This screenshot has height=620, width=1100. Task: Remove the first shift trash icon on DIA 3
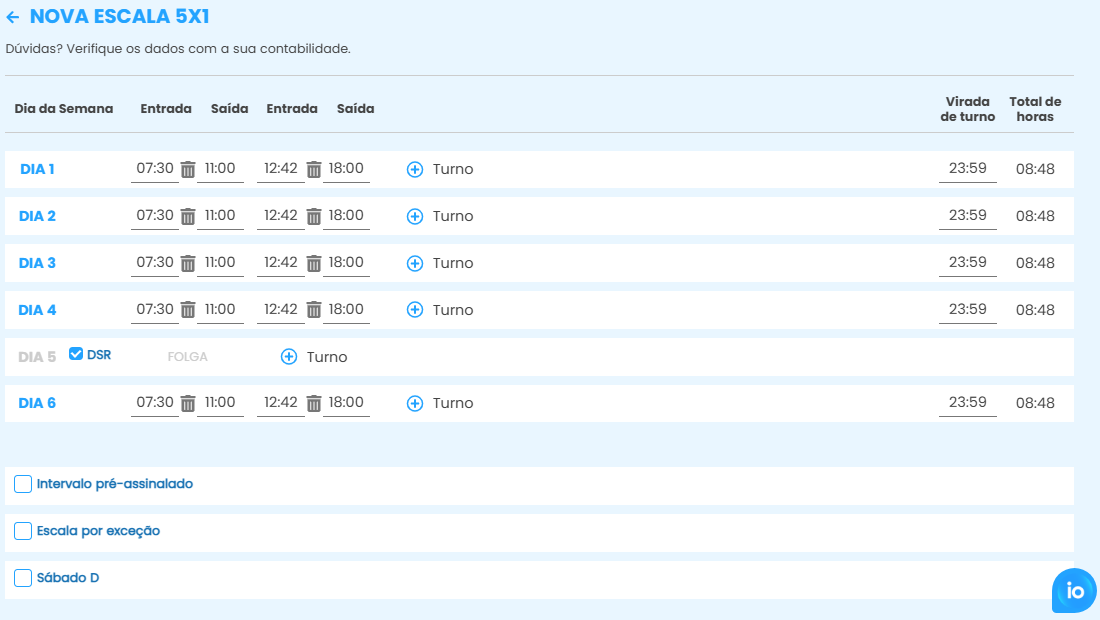pyautogui.click(x=188, y=264)
